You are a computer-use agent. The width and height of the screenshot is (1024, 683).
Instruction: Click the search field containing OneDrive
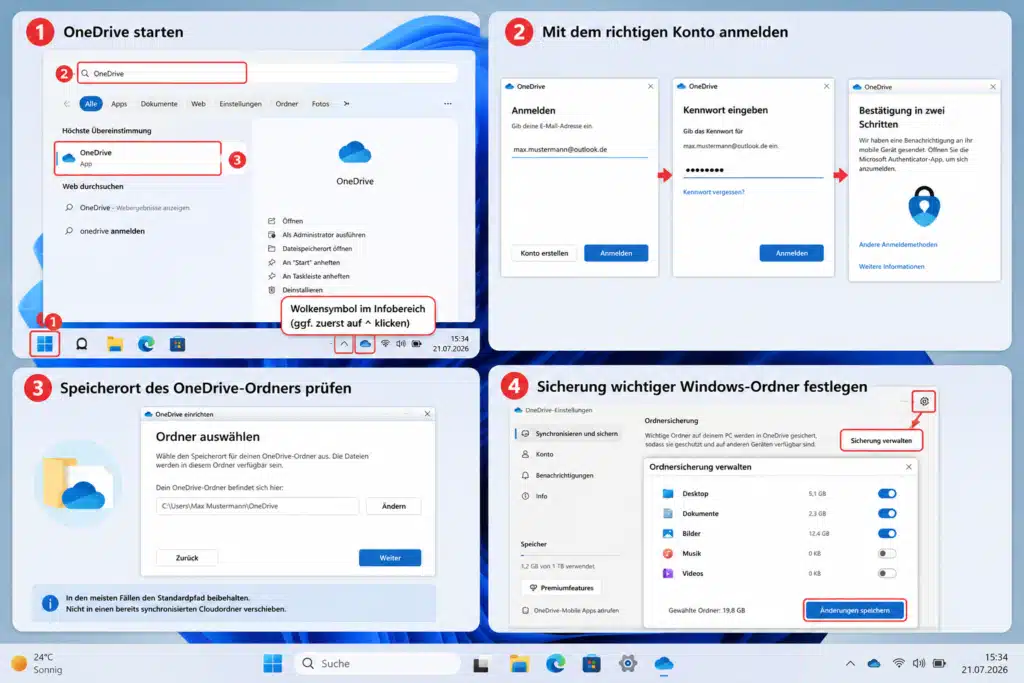tap(162, 73)
